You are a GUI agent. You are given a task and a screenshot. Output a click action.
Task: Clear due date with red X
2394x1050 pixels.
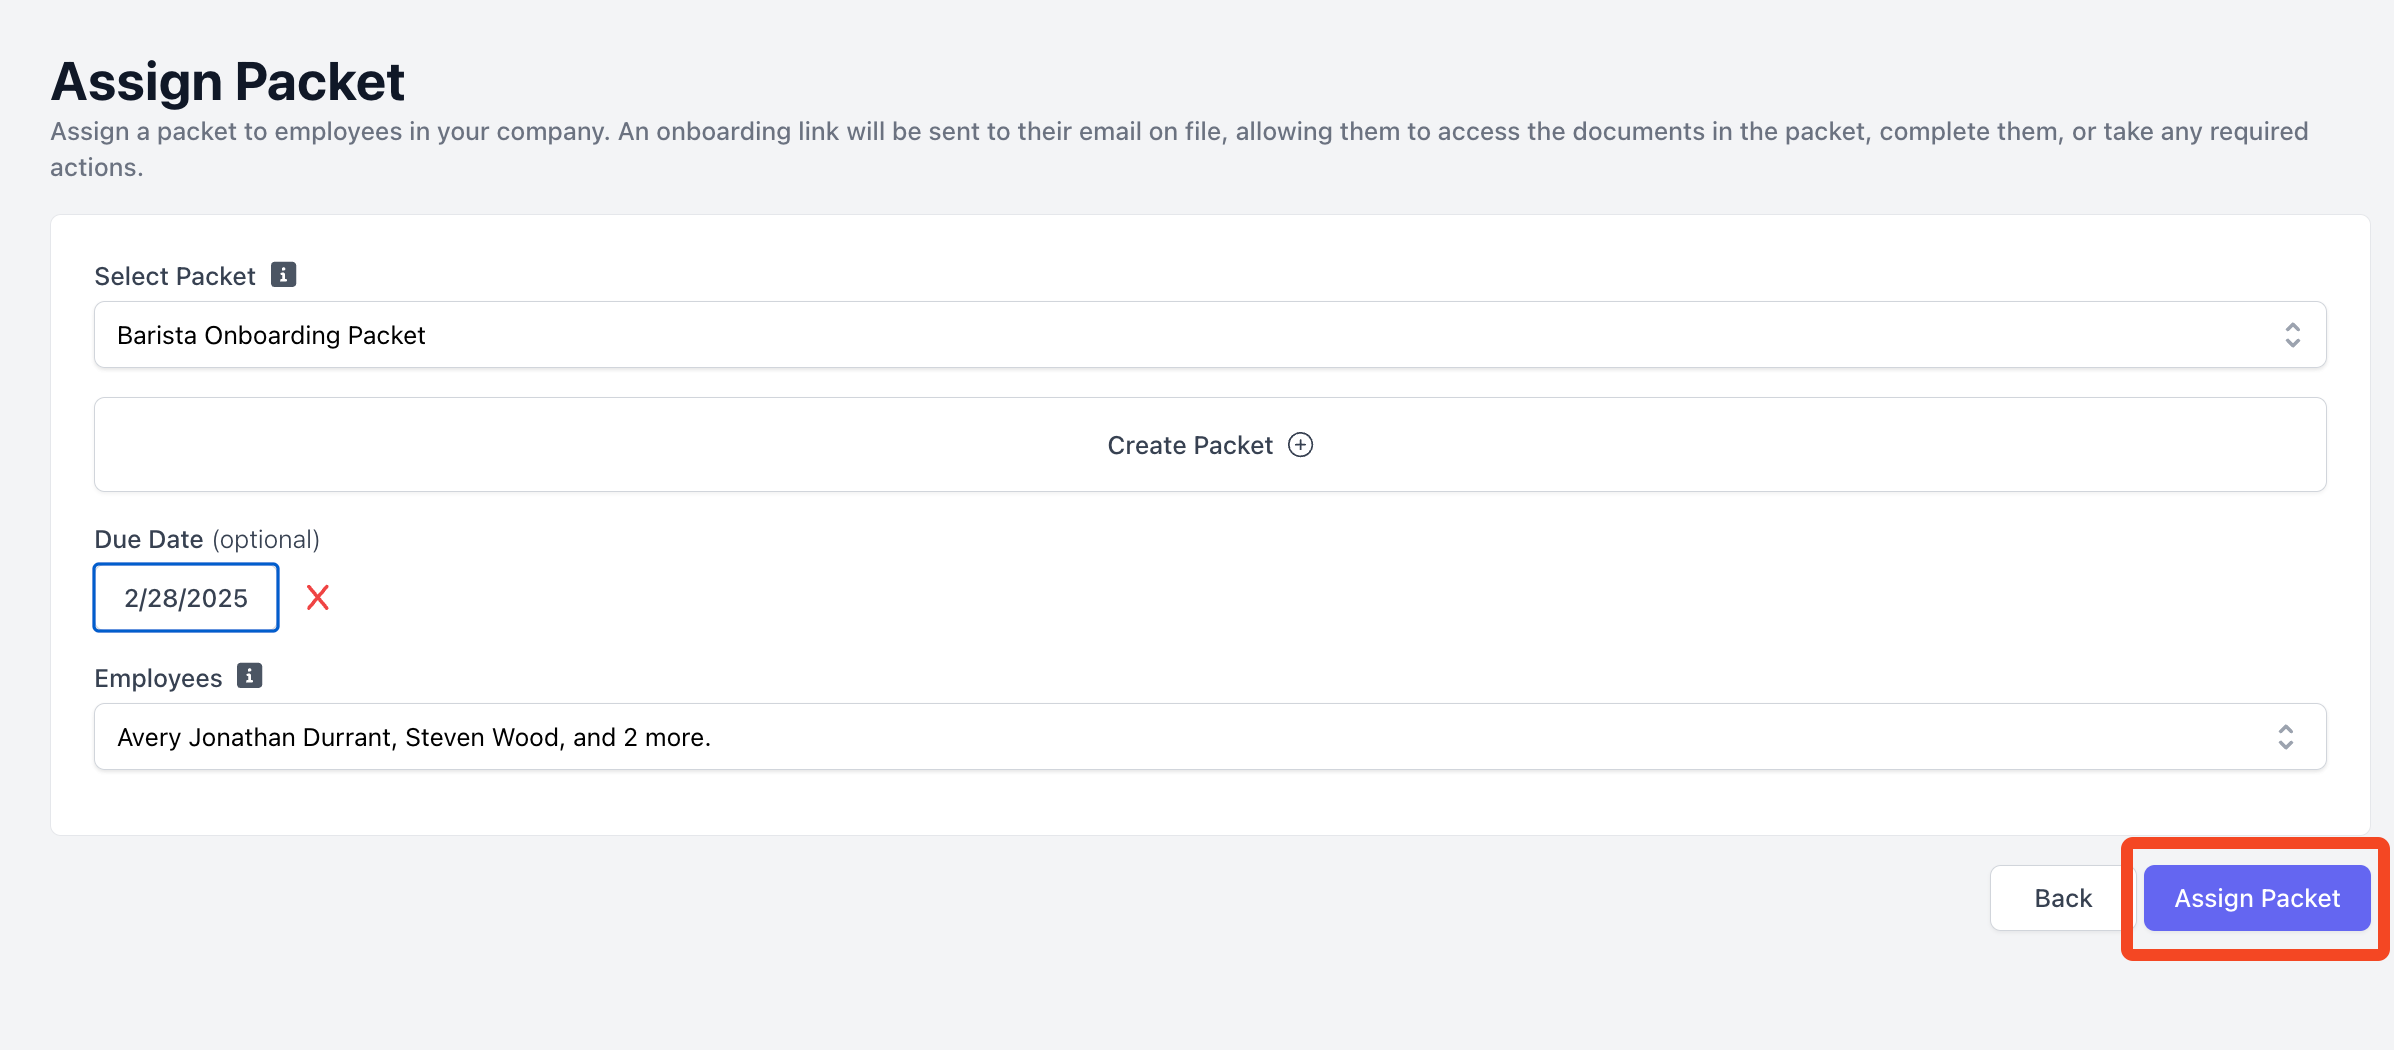pos(318,598)
